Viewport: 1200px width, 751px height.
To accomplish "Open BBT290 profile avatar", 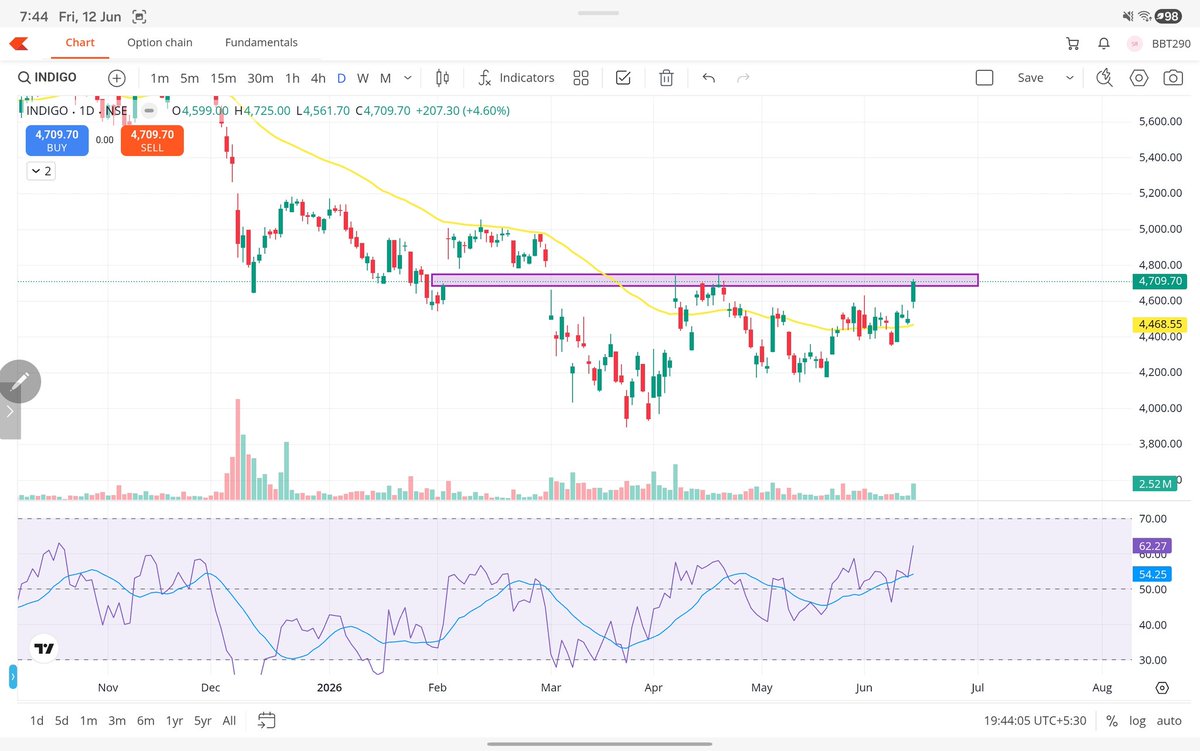I will click(1135, 43).
